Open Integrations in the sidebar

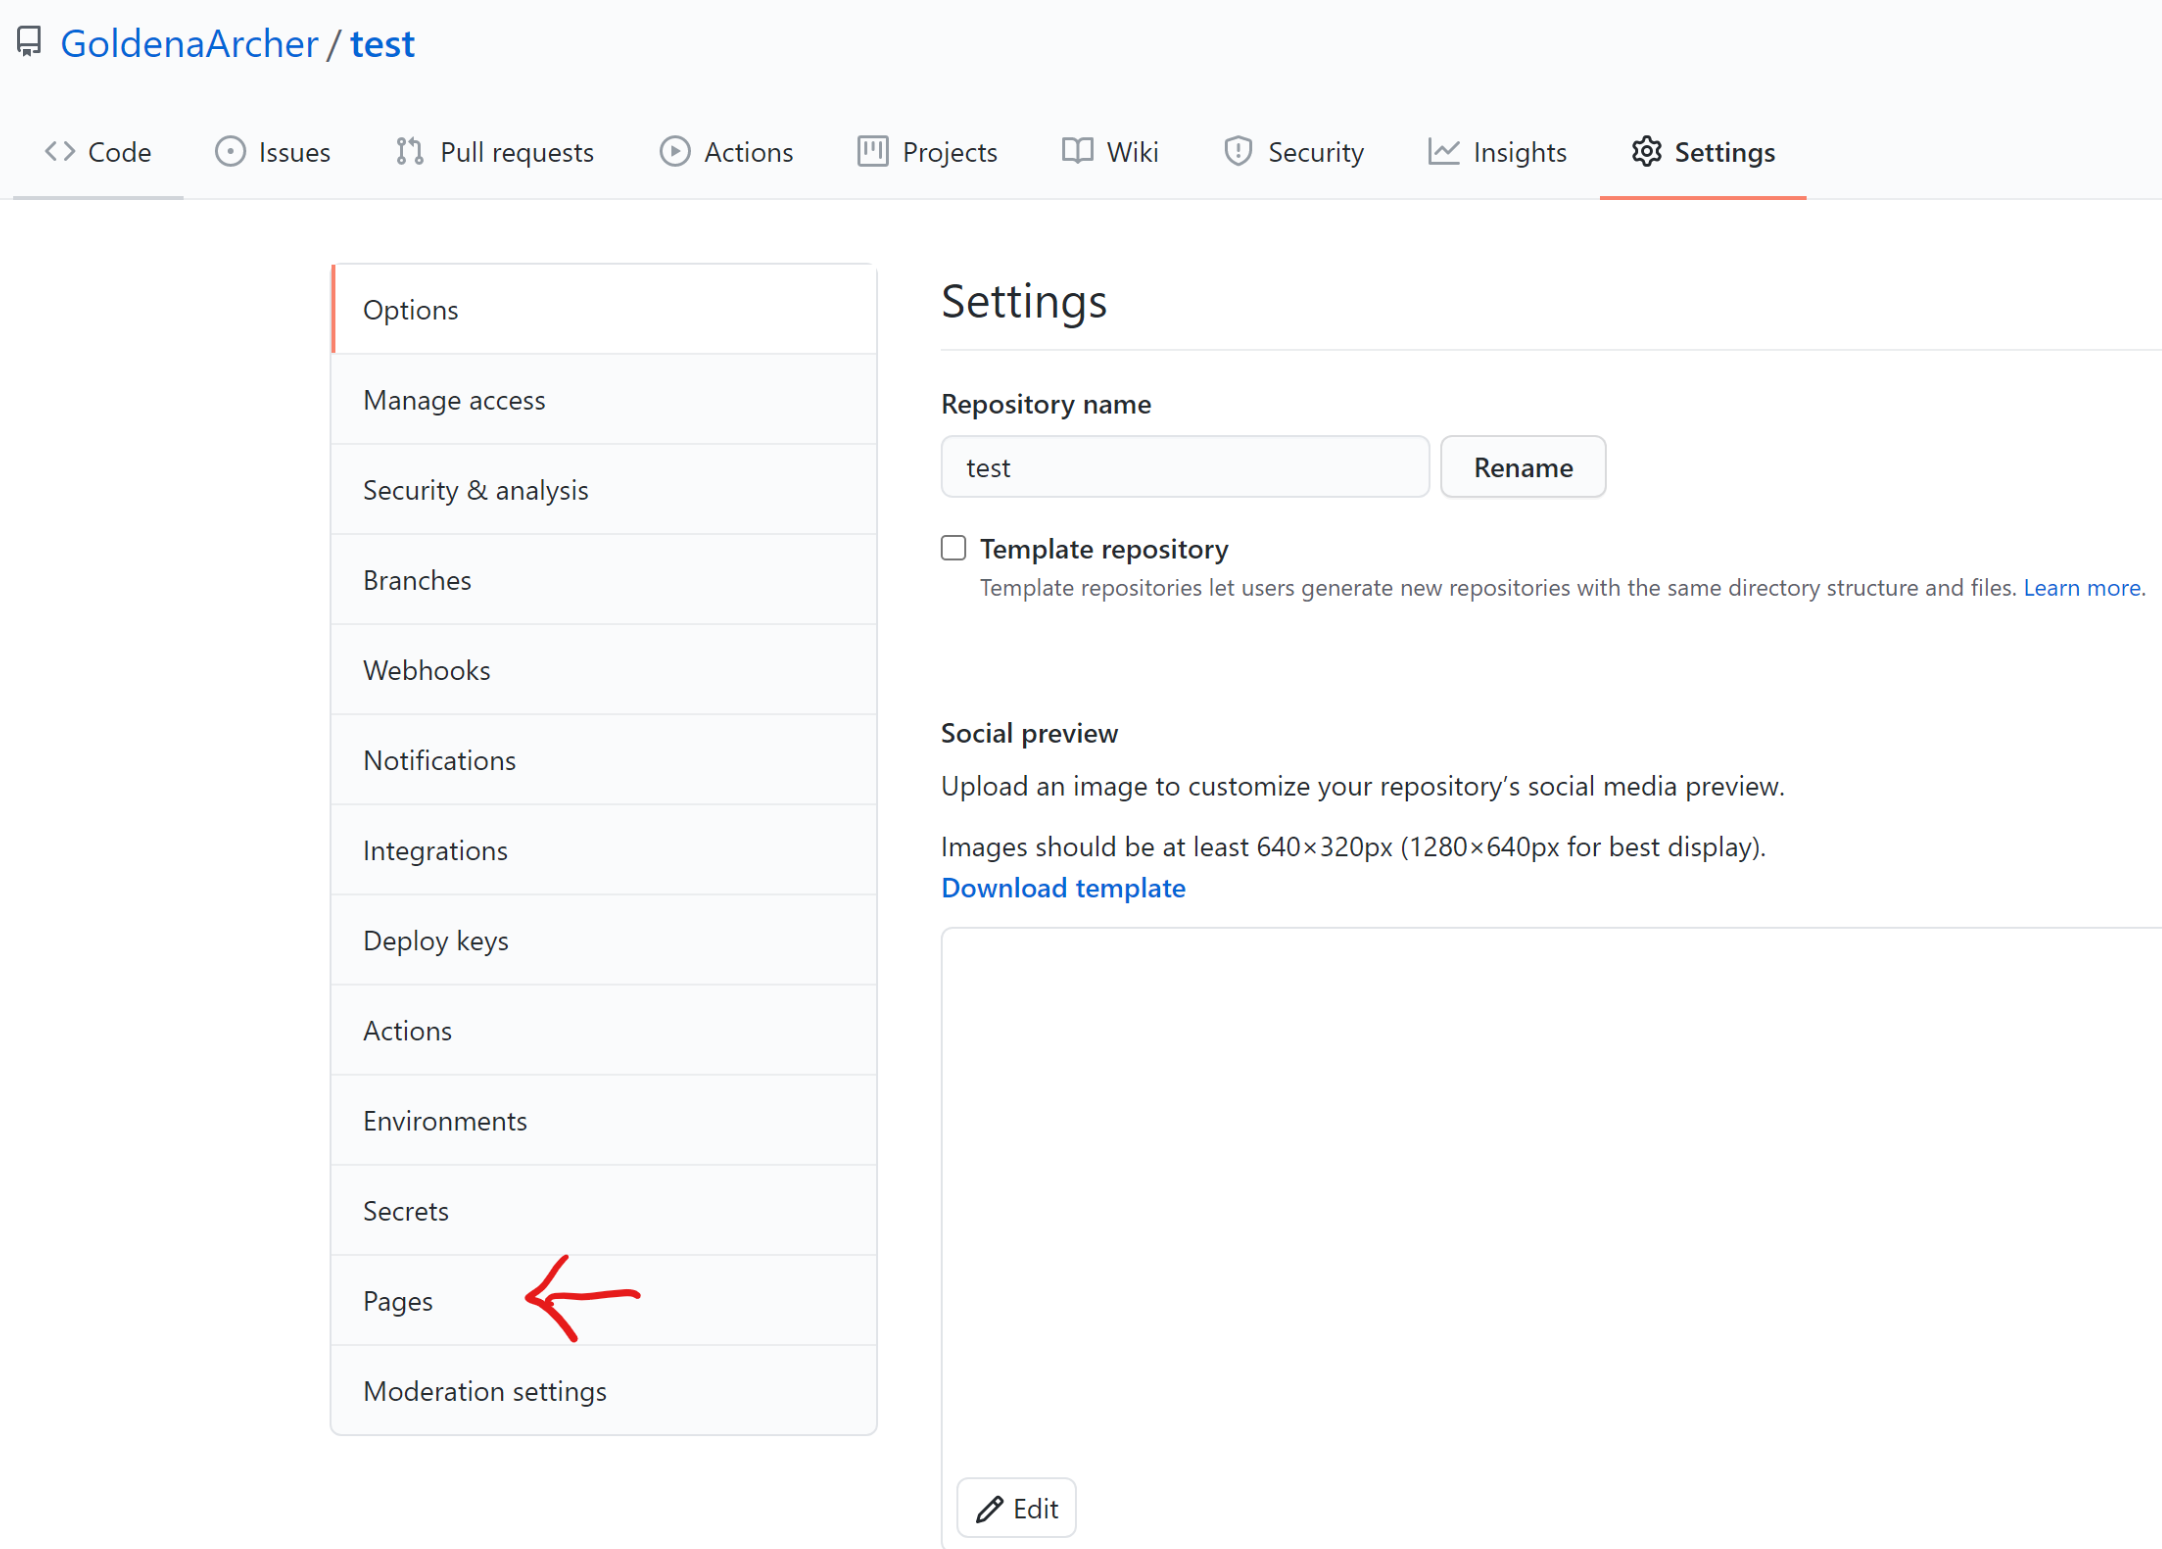pos(604,850)
